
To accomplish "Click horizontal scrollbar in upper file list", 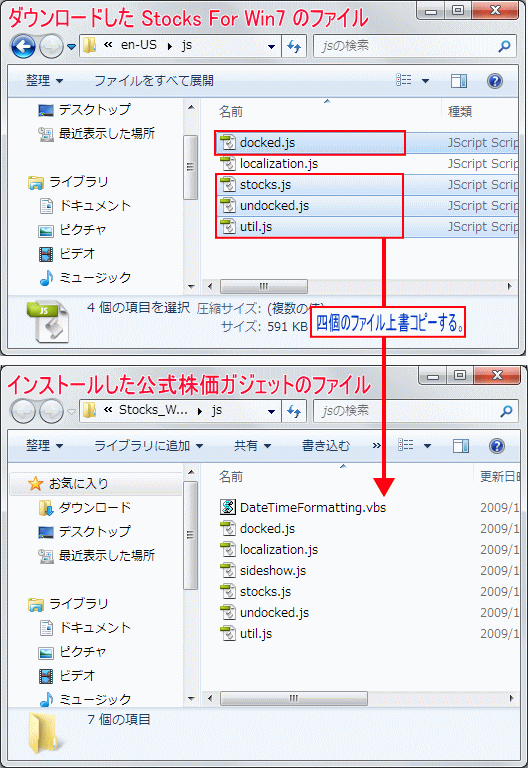I will click(x=264, y=286).
